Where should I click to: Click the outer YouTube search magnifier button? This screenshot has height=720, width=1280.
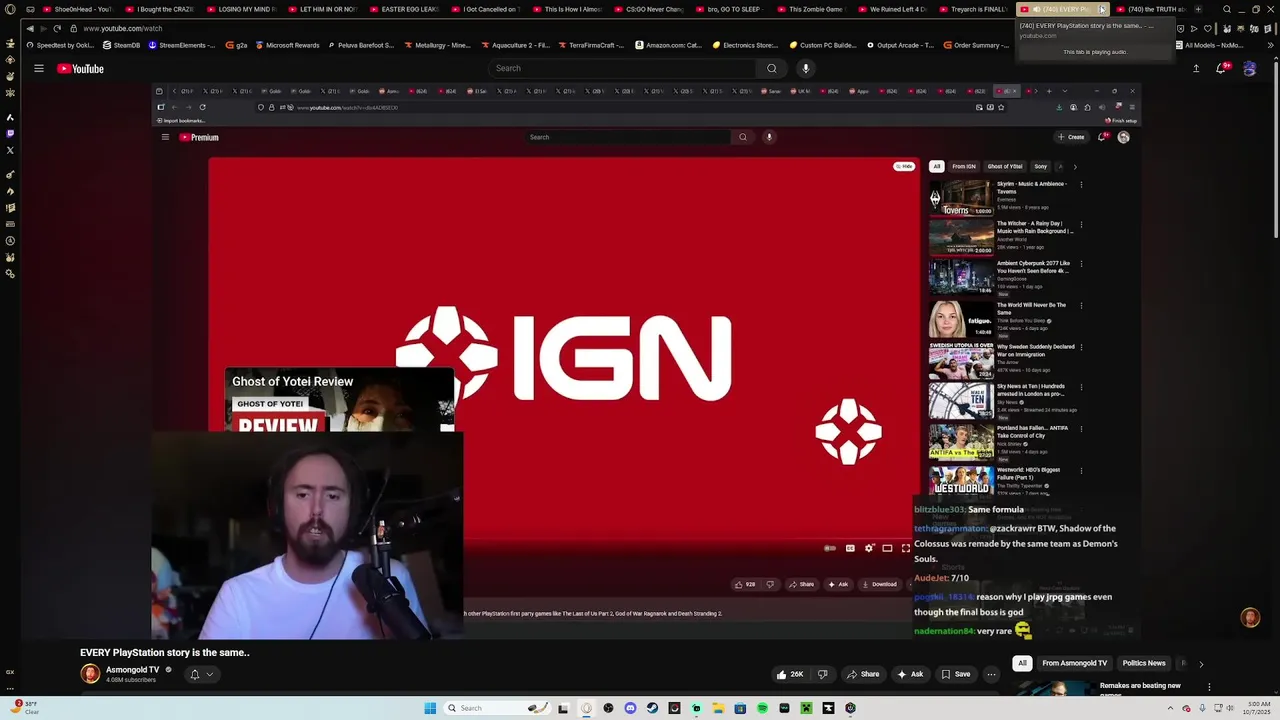[771, 68]
